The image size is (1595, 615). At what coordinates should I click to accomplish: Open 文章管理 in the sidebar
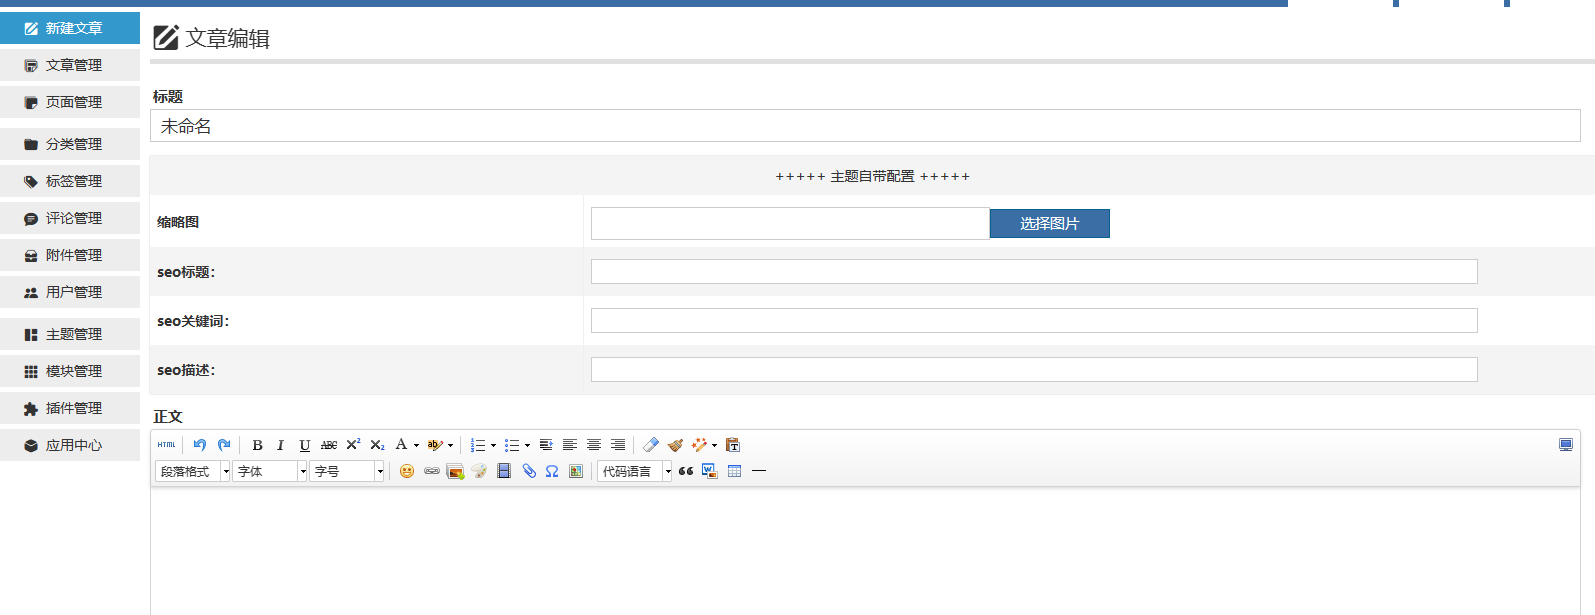click(x=70, y=65)
